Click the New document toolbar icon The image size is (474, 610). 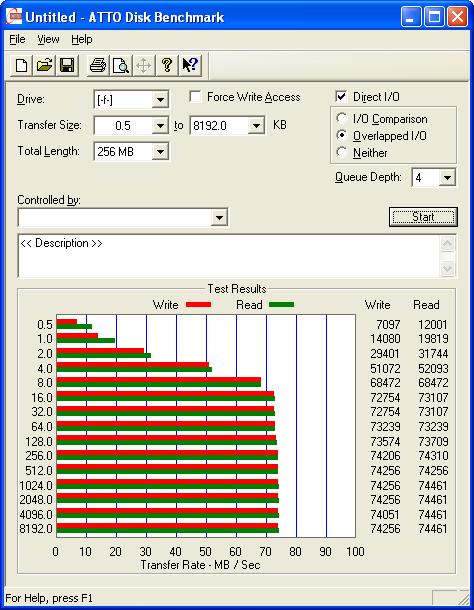click(21, 65)
